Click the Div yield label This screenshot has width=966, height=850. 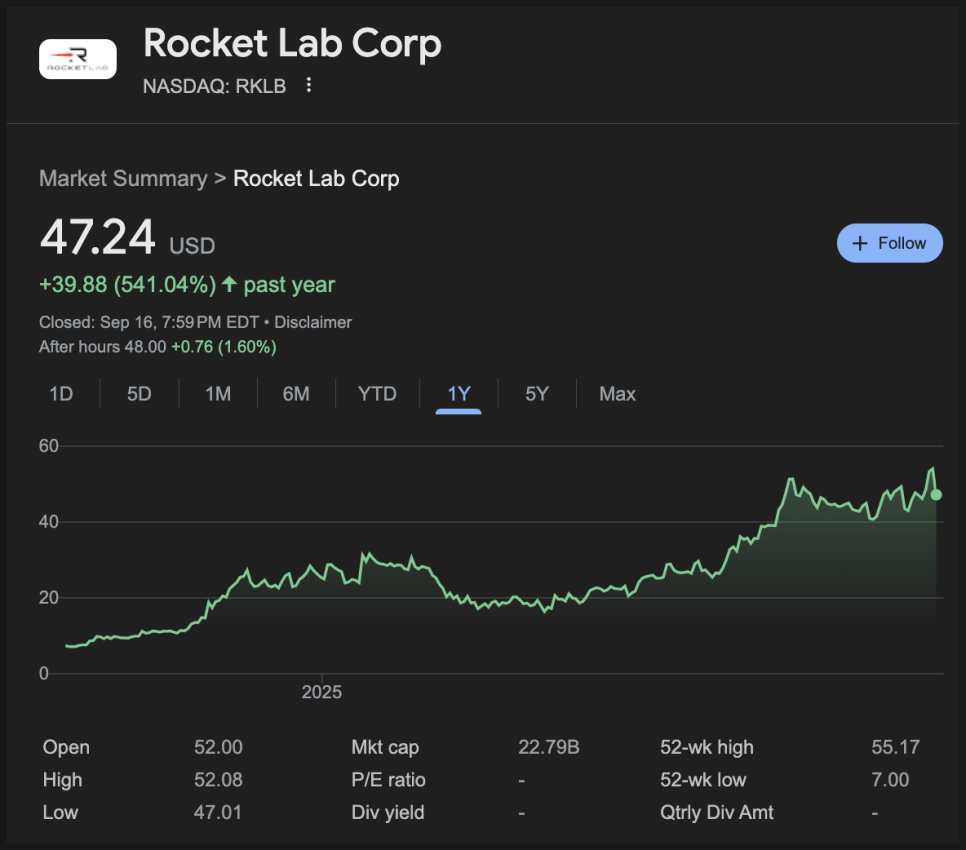pyautogui.click(x=388, y=812)
